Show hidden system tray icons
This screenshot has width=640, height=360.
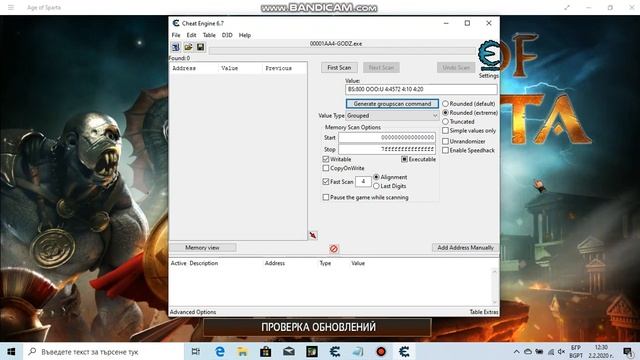coord(516,351)
